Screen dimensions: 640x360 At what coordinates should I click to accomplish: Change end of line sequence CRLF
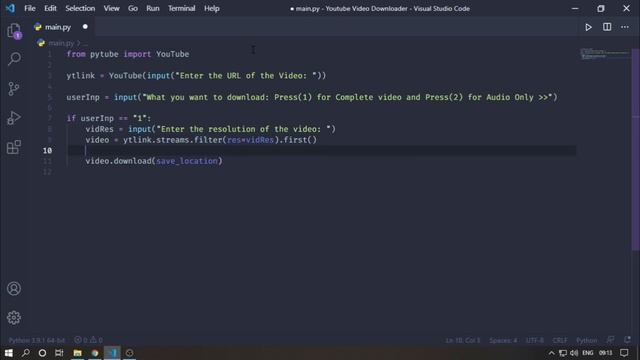(560, 340)
